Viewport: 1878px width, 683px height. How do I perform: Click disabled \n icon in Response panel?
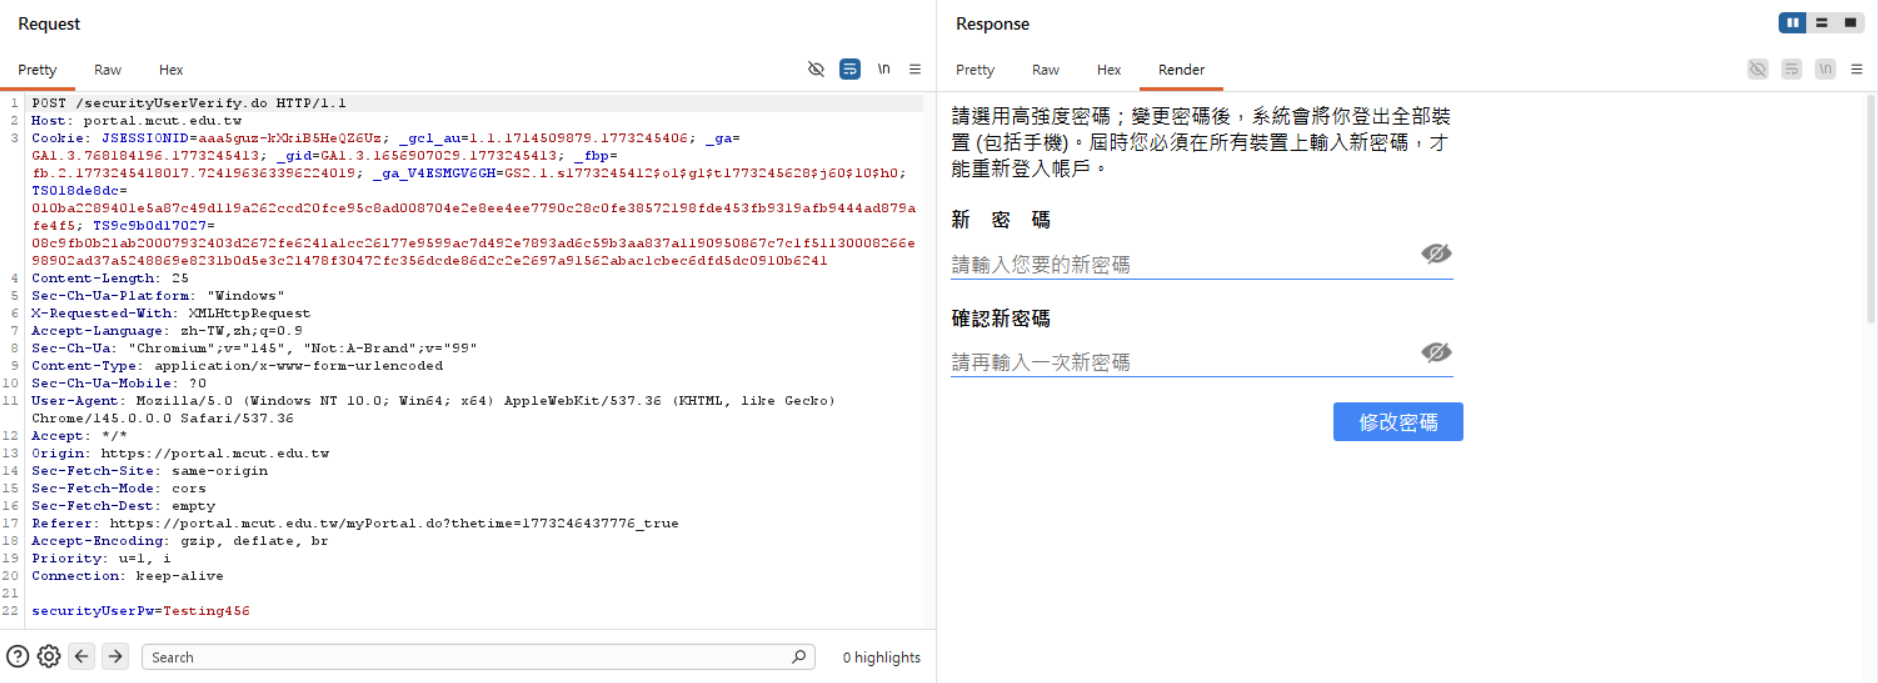(1826, 69)
